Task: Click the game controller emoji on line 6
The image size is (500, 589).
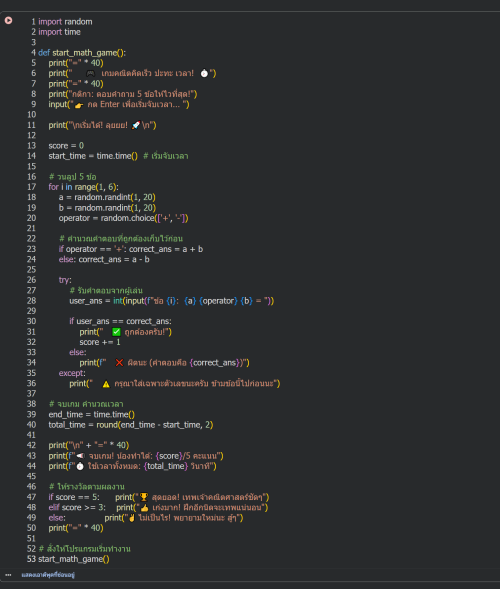Action: 91,73
